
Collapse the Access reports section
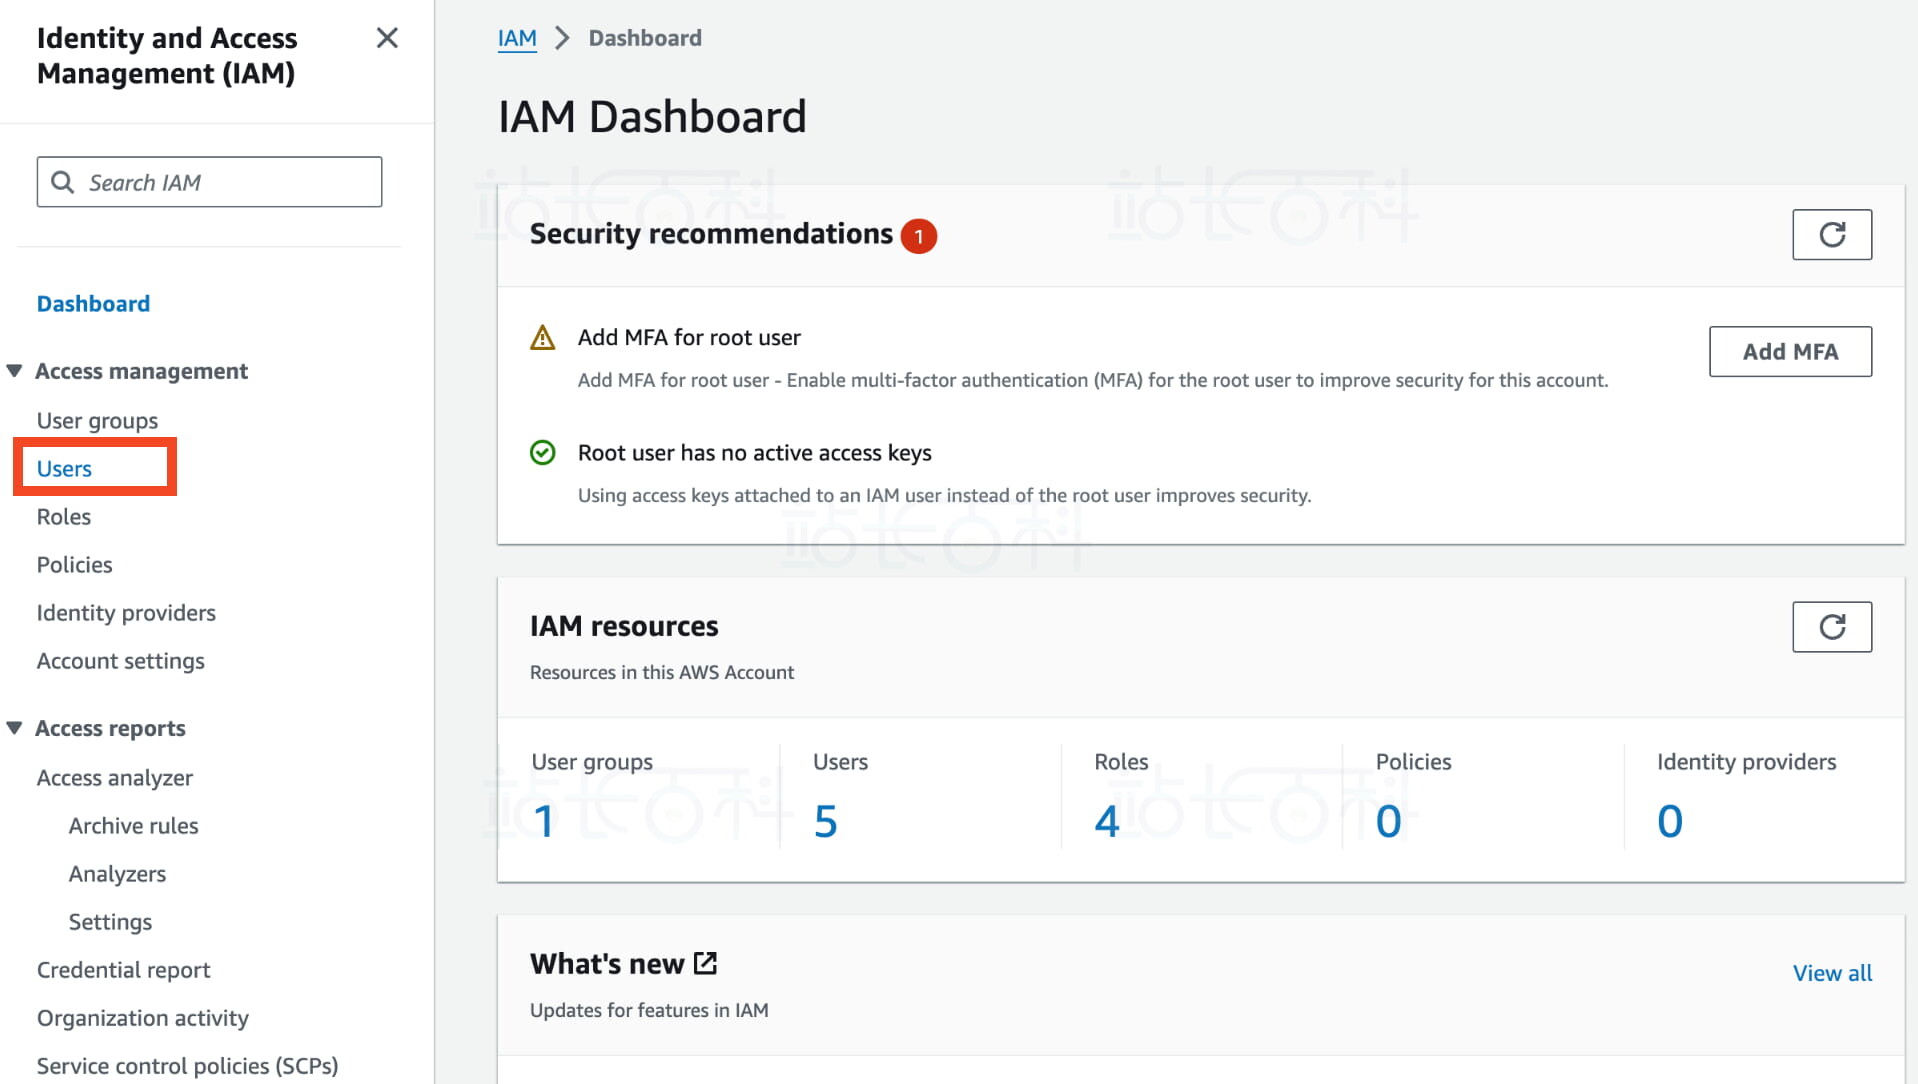[x=15, y=728]
